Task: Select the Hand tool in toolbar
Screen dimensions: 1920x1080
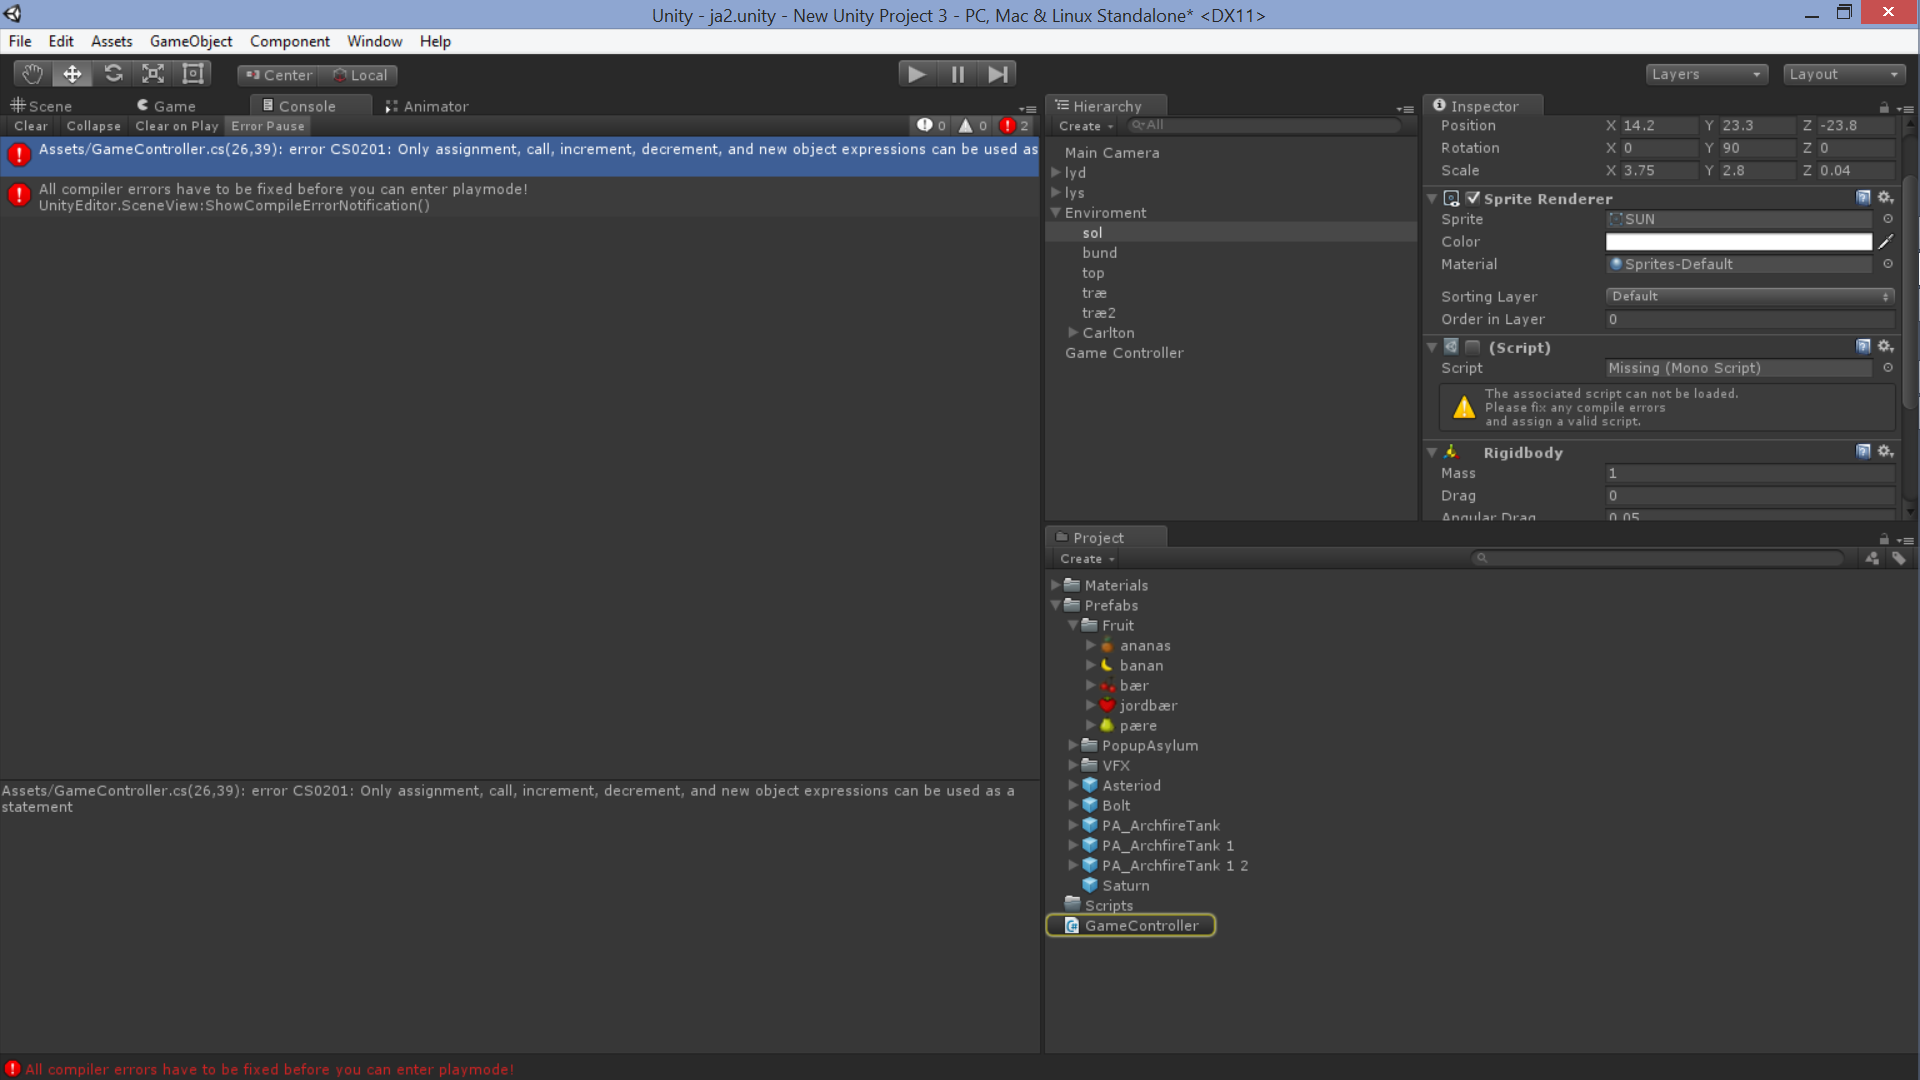Action: pyautogui.click(x=32, y=74)
